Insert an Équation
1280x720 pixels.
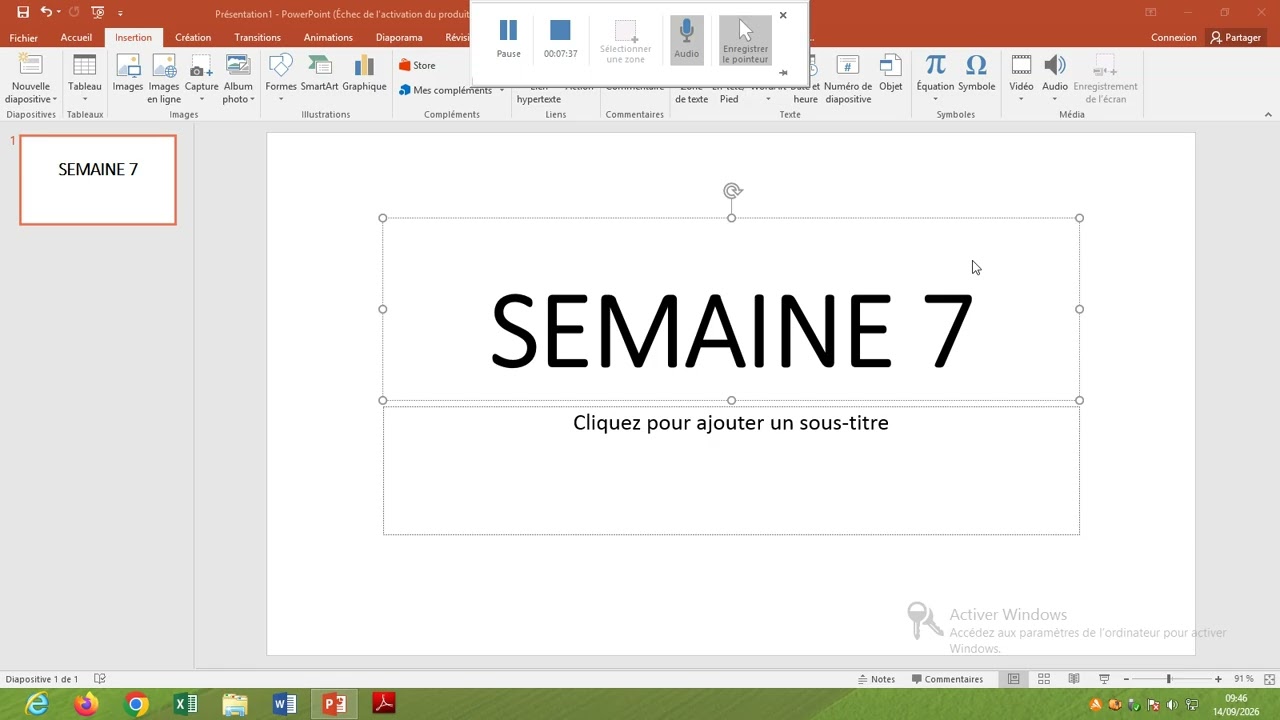pos(935,79)
